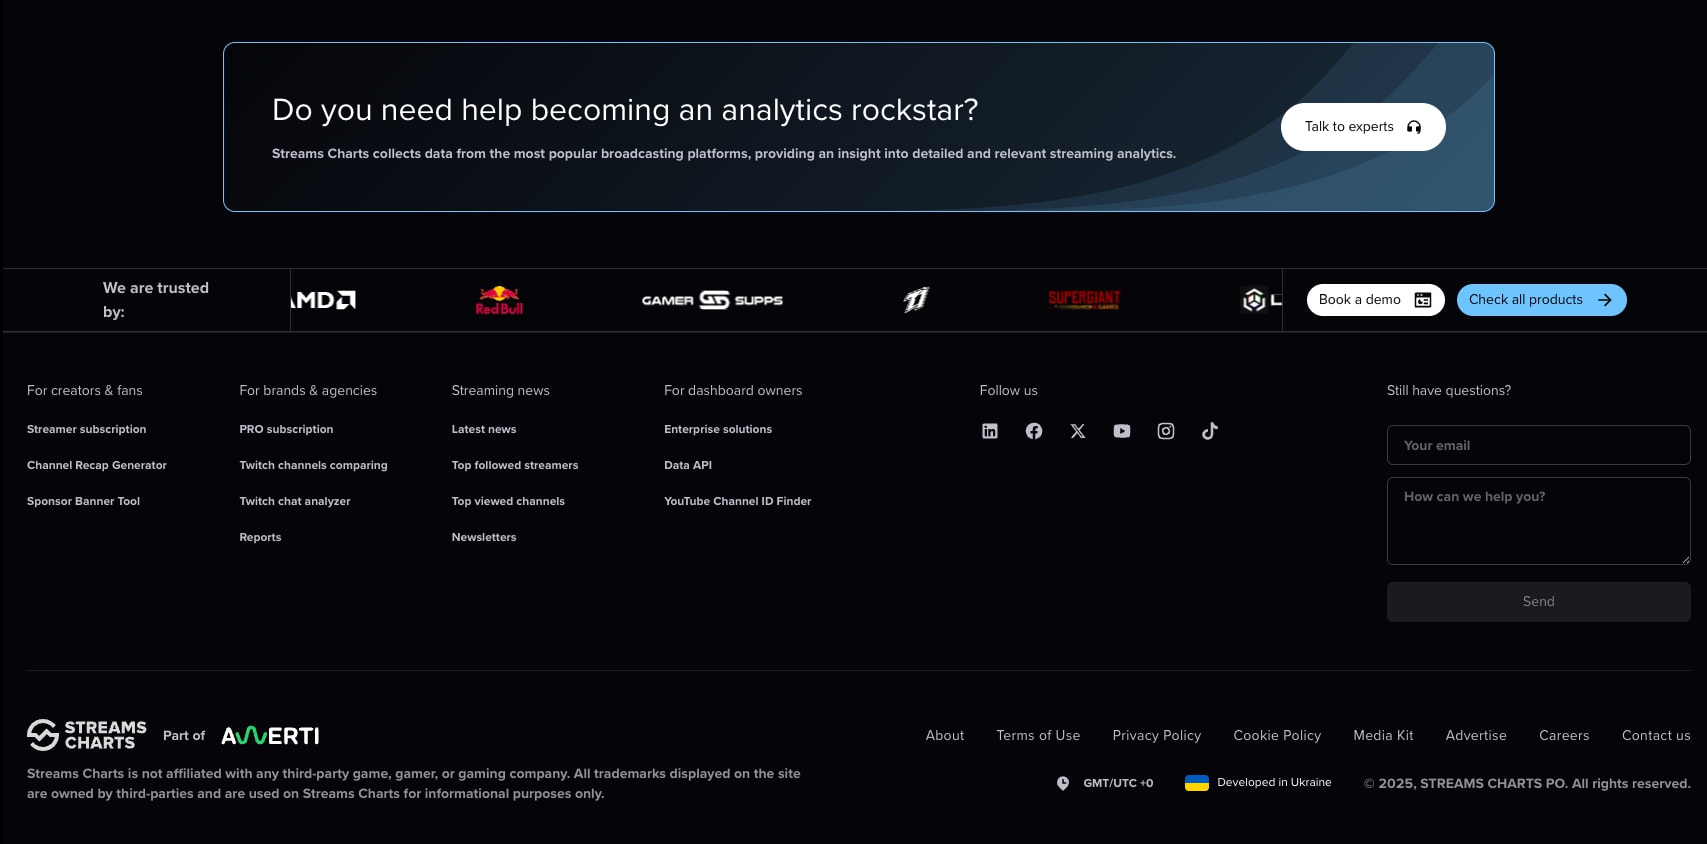Viewport: 1707px width, 844px height.
Task: Click the Streams Charts footer logo
Action: click(87, 735)
